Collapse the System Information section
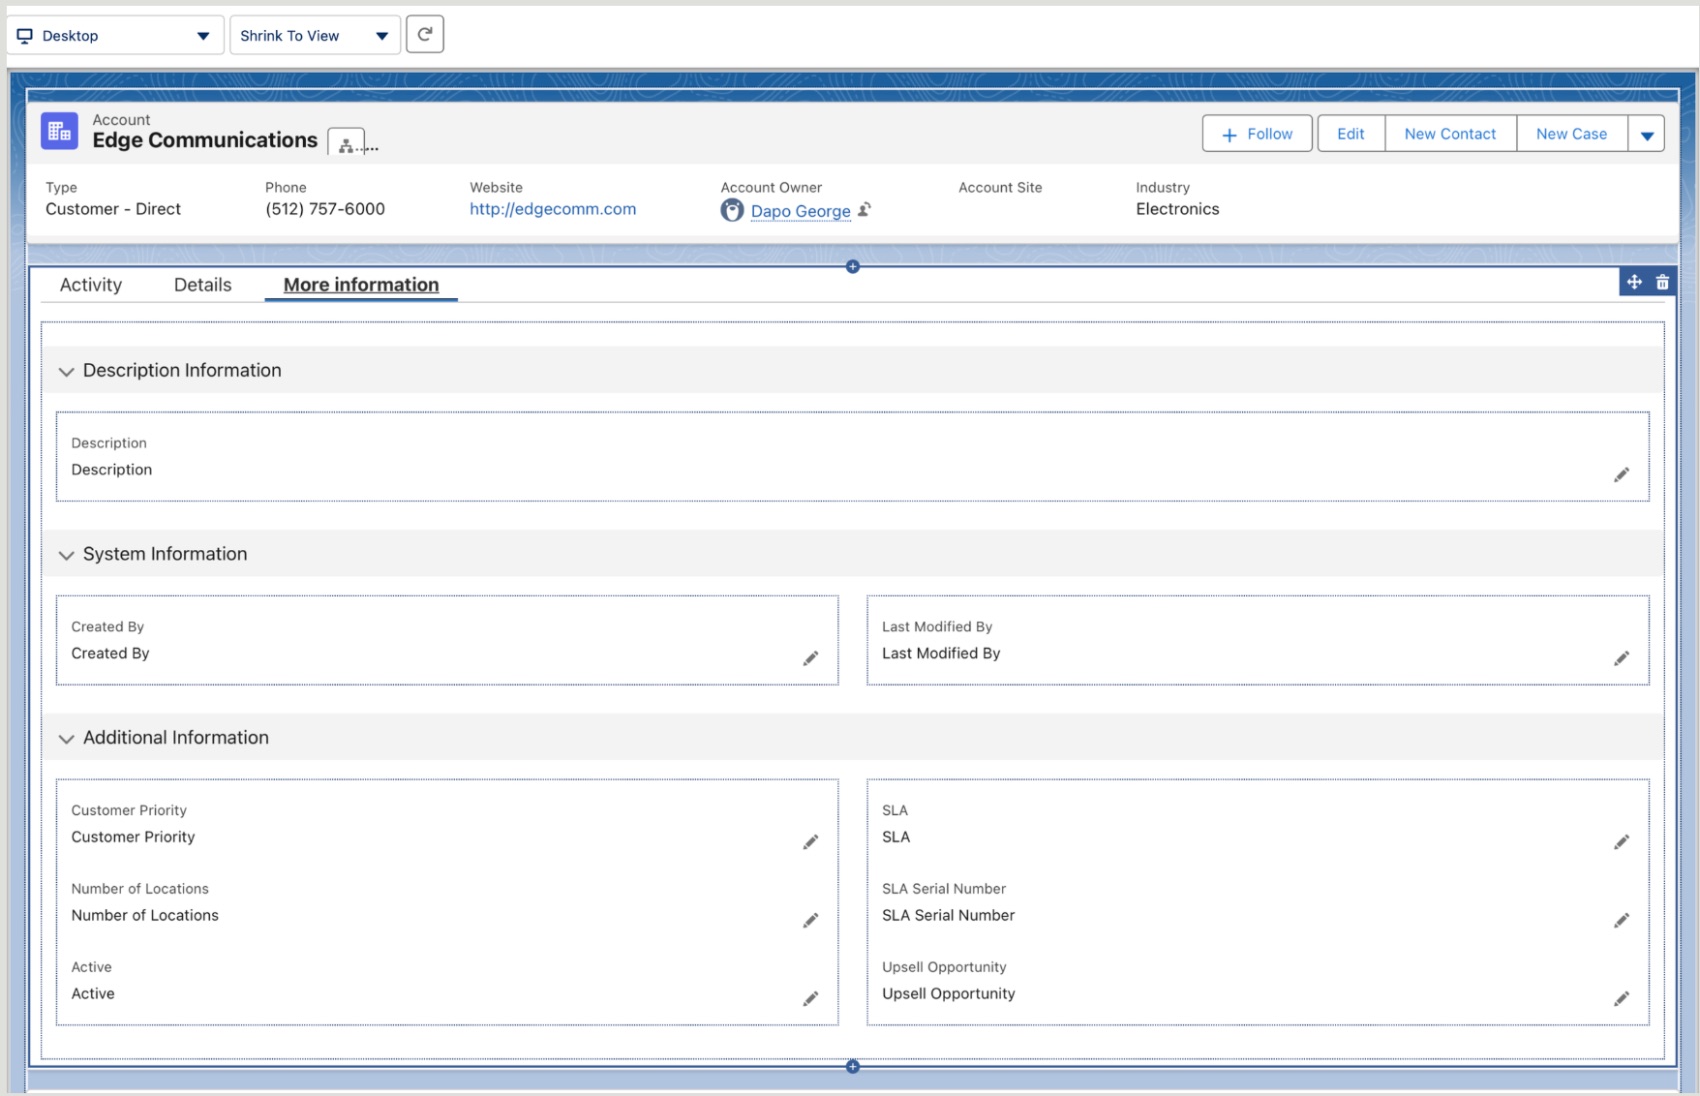This screenshot has width=1700, height=1096. point(66,555)
